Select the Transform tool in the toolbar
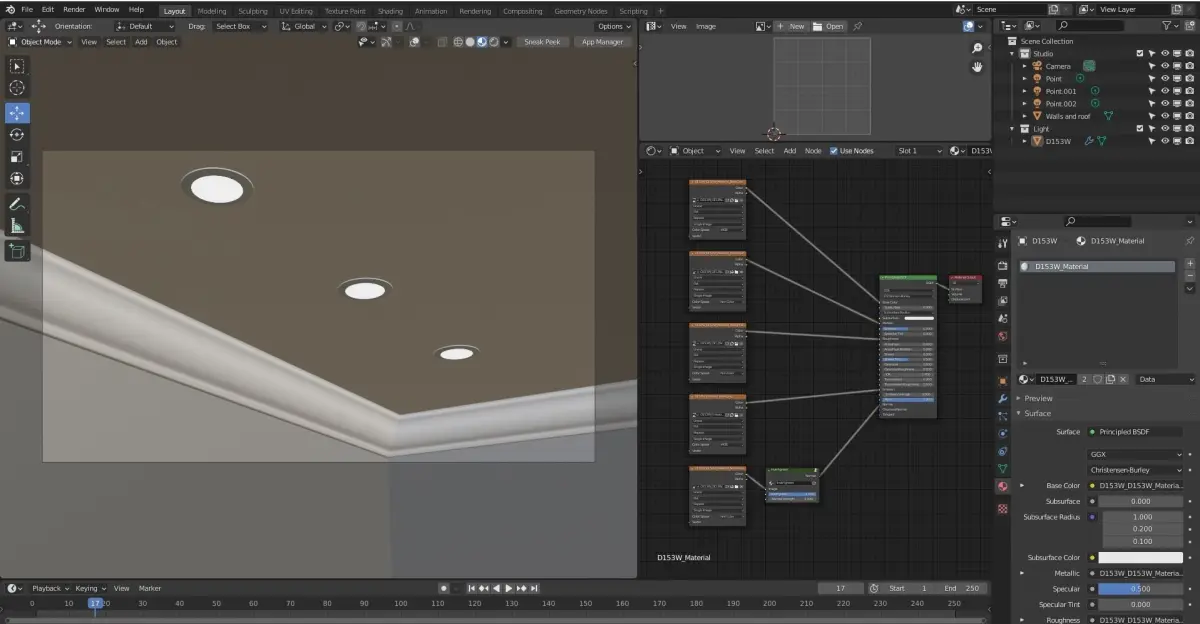The width and height of the screenshot is (1200, 624). click(17, 179)
